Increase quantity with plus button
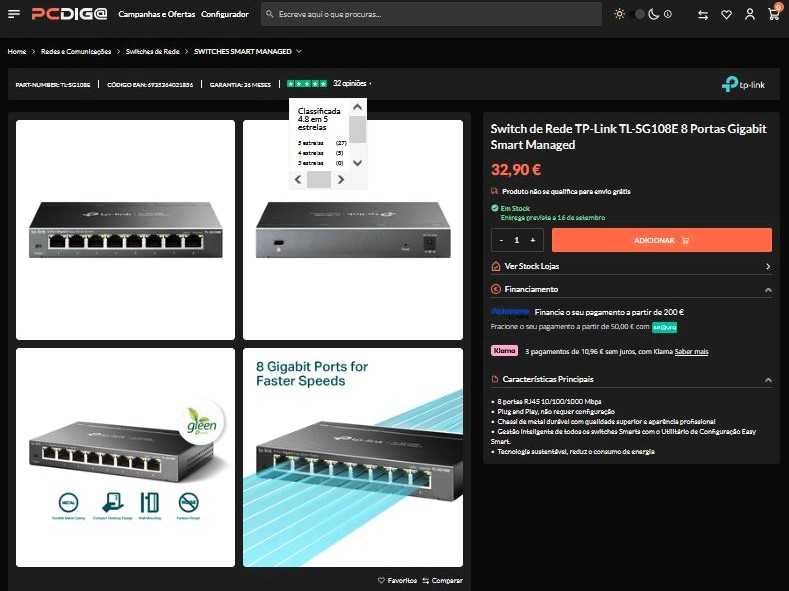 click(x=532, y=240)
